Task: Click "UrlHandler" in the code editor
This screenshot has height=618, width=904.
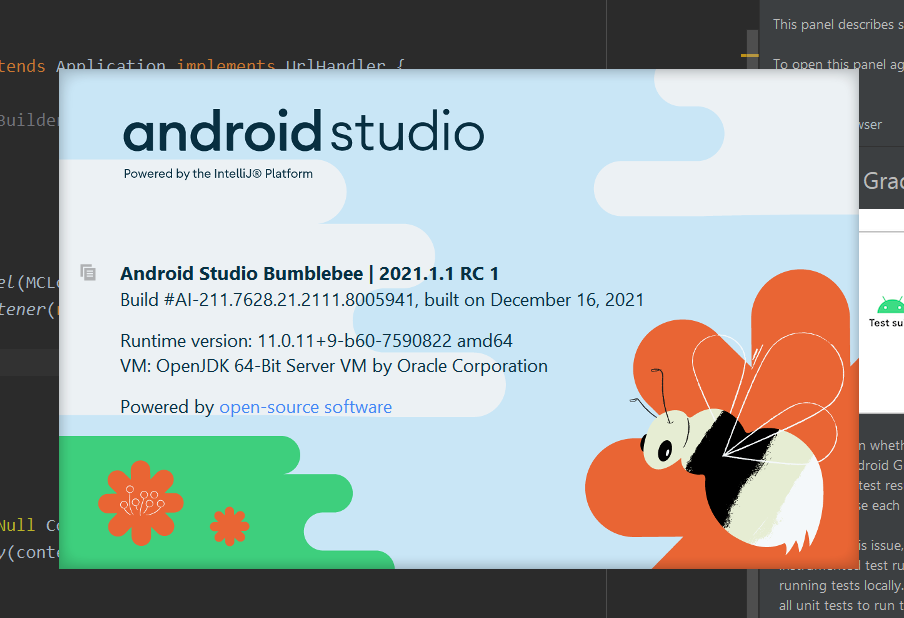Action: pos(336,65)
